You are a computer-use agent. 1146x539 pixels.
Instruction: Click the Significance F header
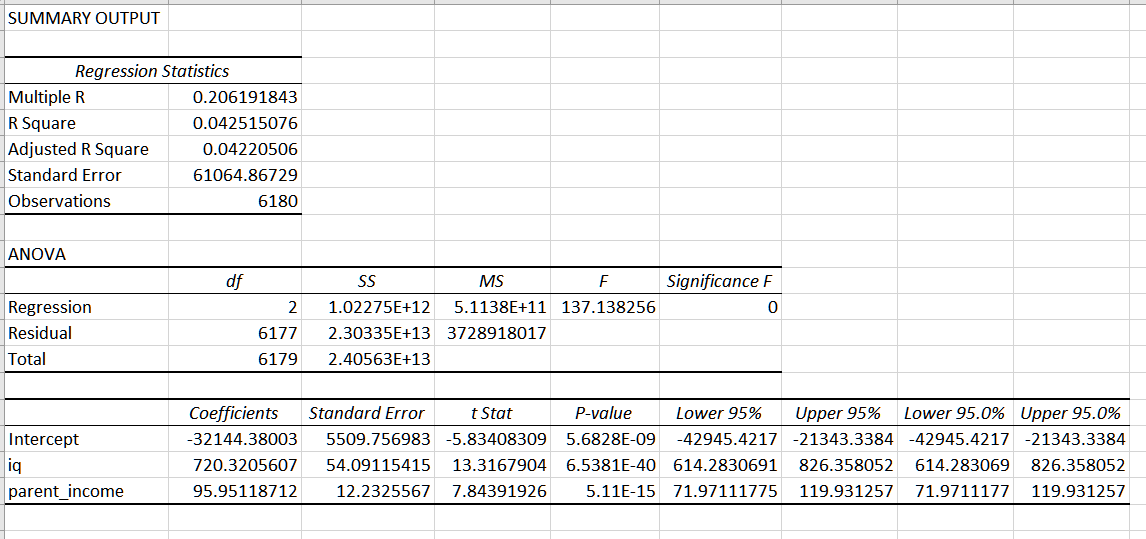[721, 281]
